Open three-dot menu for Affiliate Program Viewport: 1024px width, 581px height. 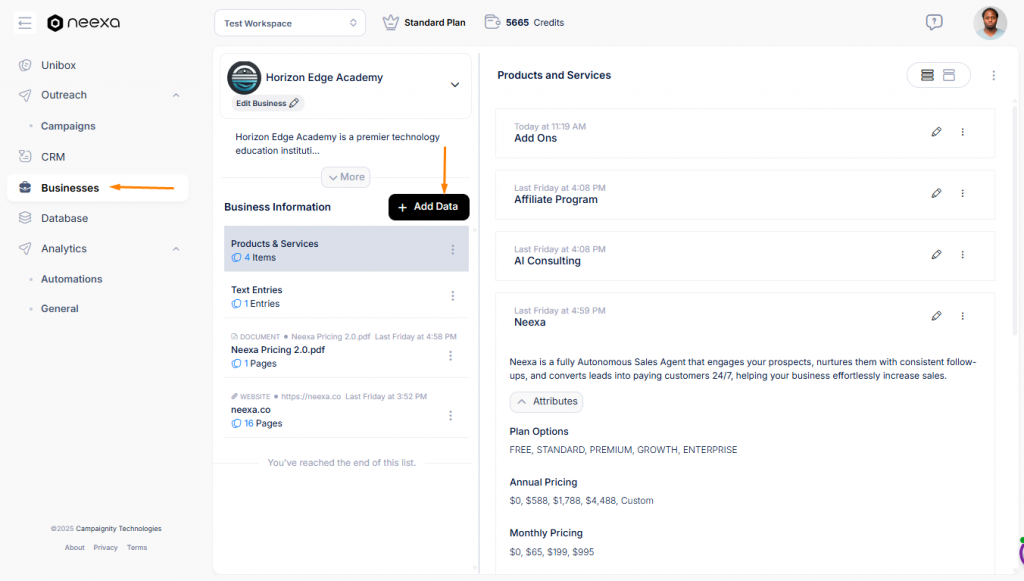(x=963, y=194)
